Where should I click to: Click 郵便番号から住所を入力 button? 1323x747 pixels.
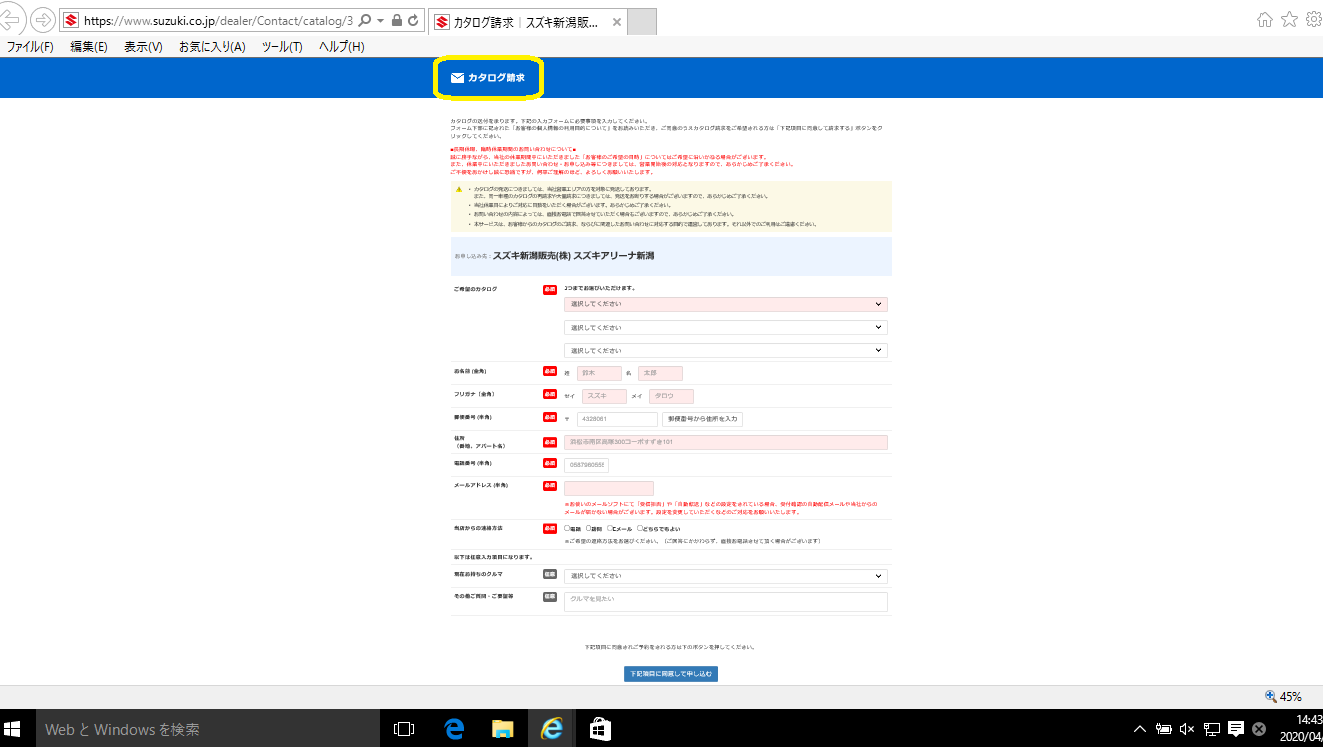click(702, 419)
